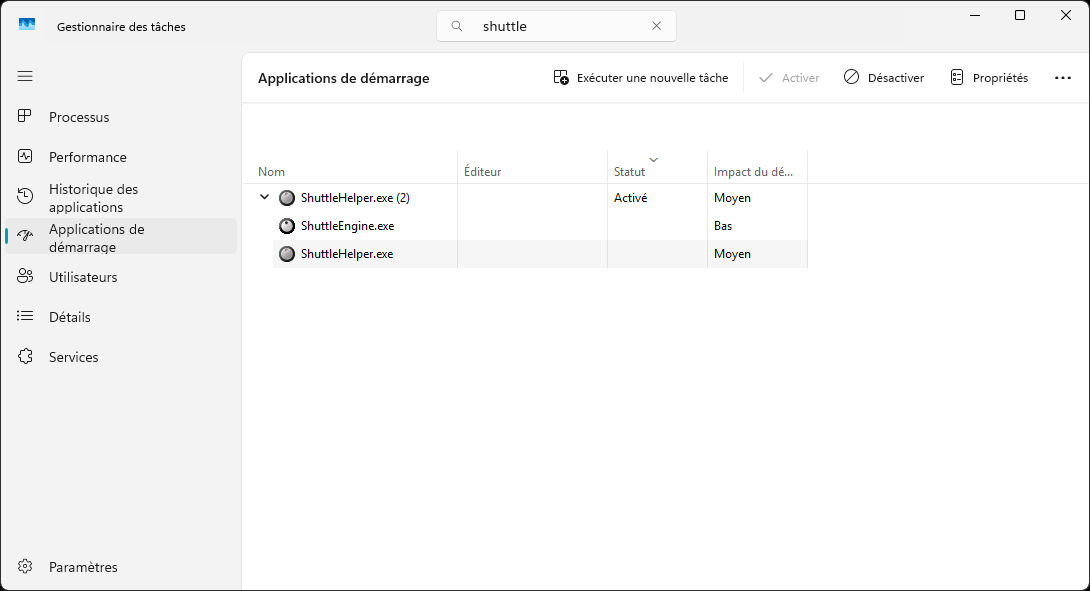
Task: Sort by the Nom column header
Action: (x=272, y=172)
